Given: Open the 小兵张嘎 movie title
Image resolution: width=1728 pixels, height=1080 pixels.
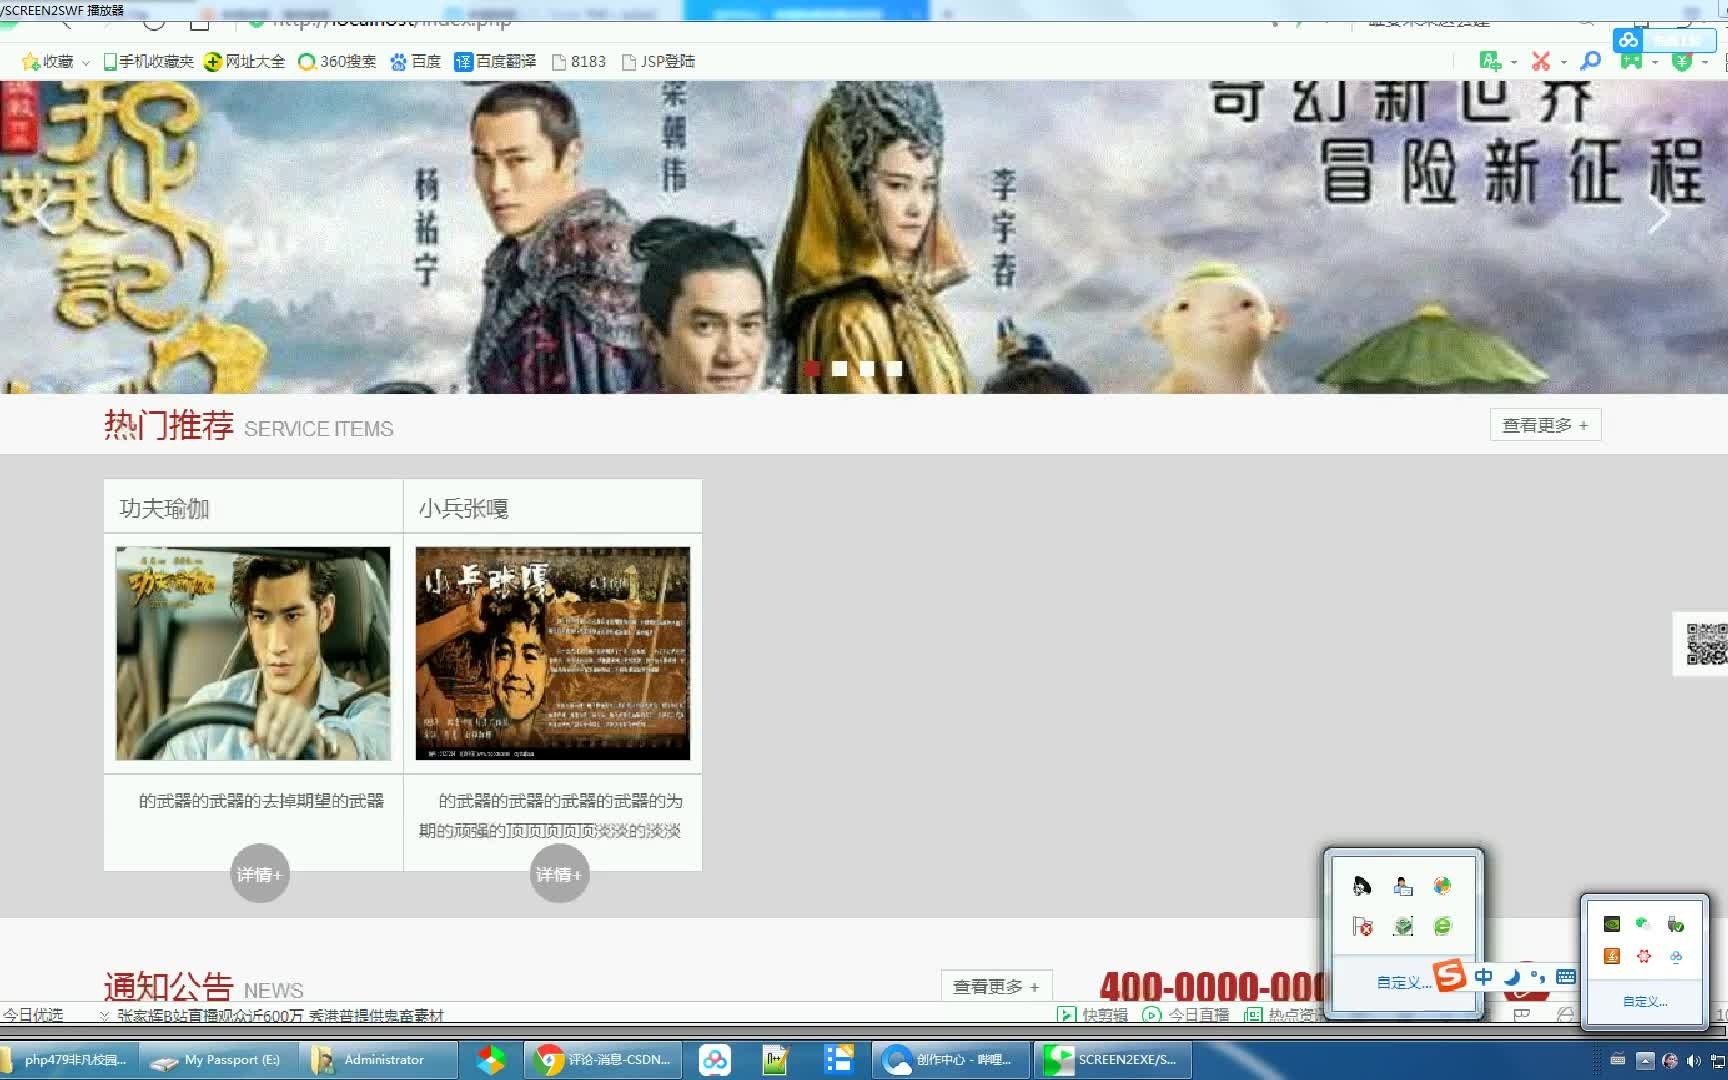Looking at the screenshot, I should tap(464, 509).
